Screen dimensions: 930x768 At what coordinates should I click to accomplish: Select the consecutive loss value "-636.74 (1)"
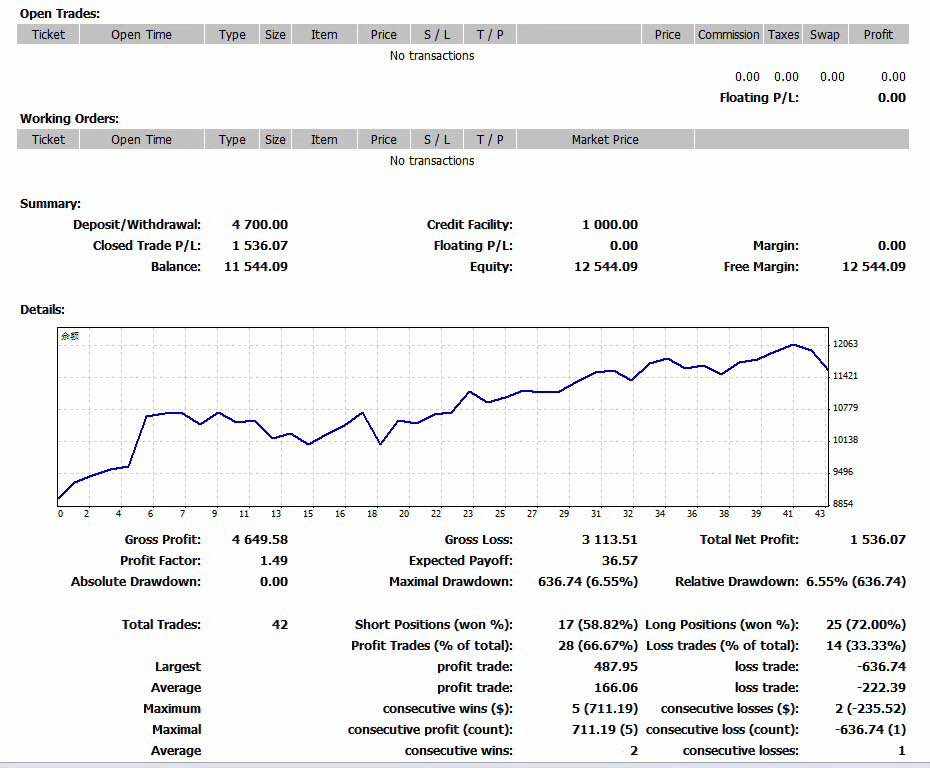pos(871,729)
